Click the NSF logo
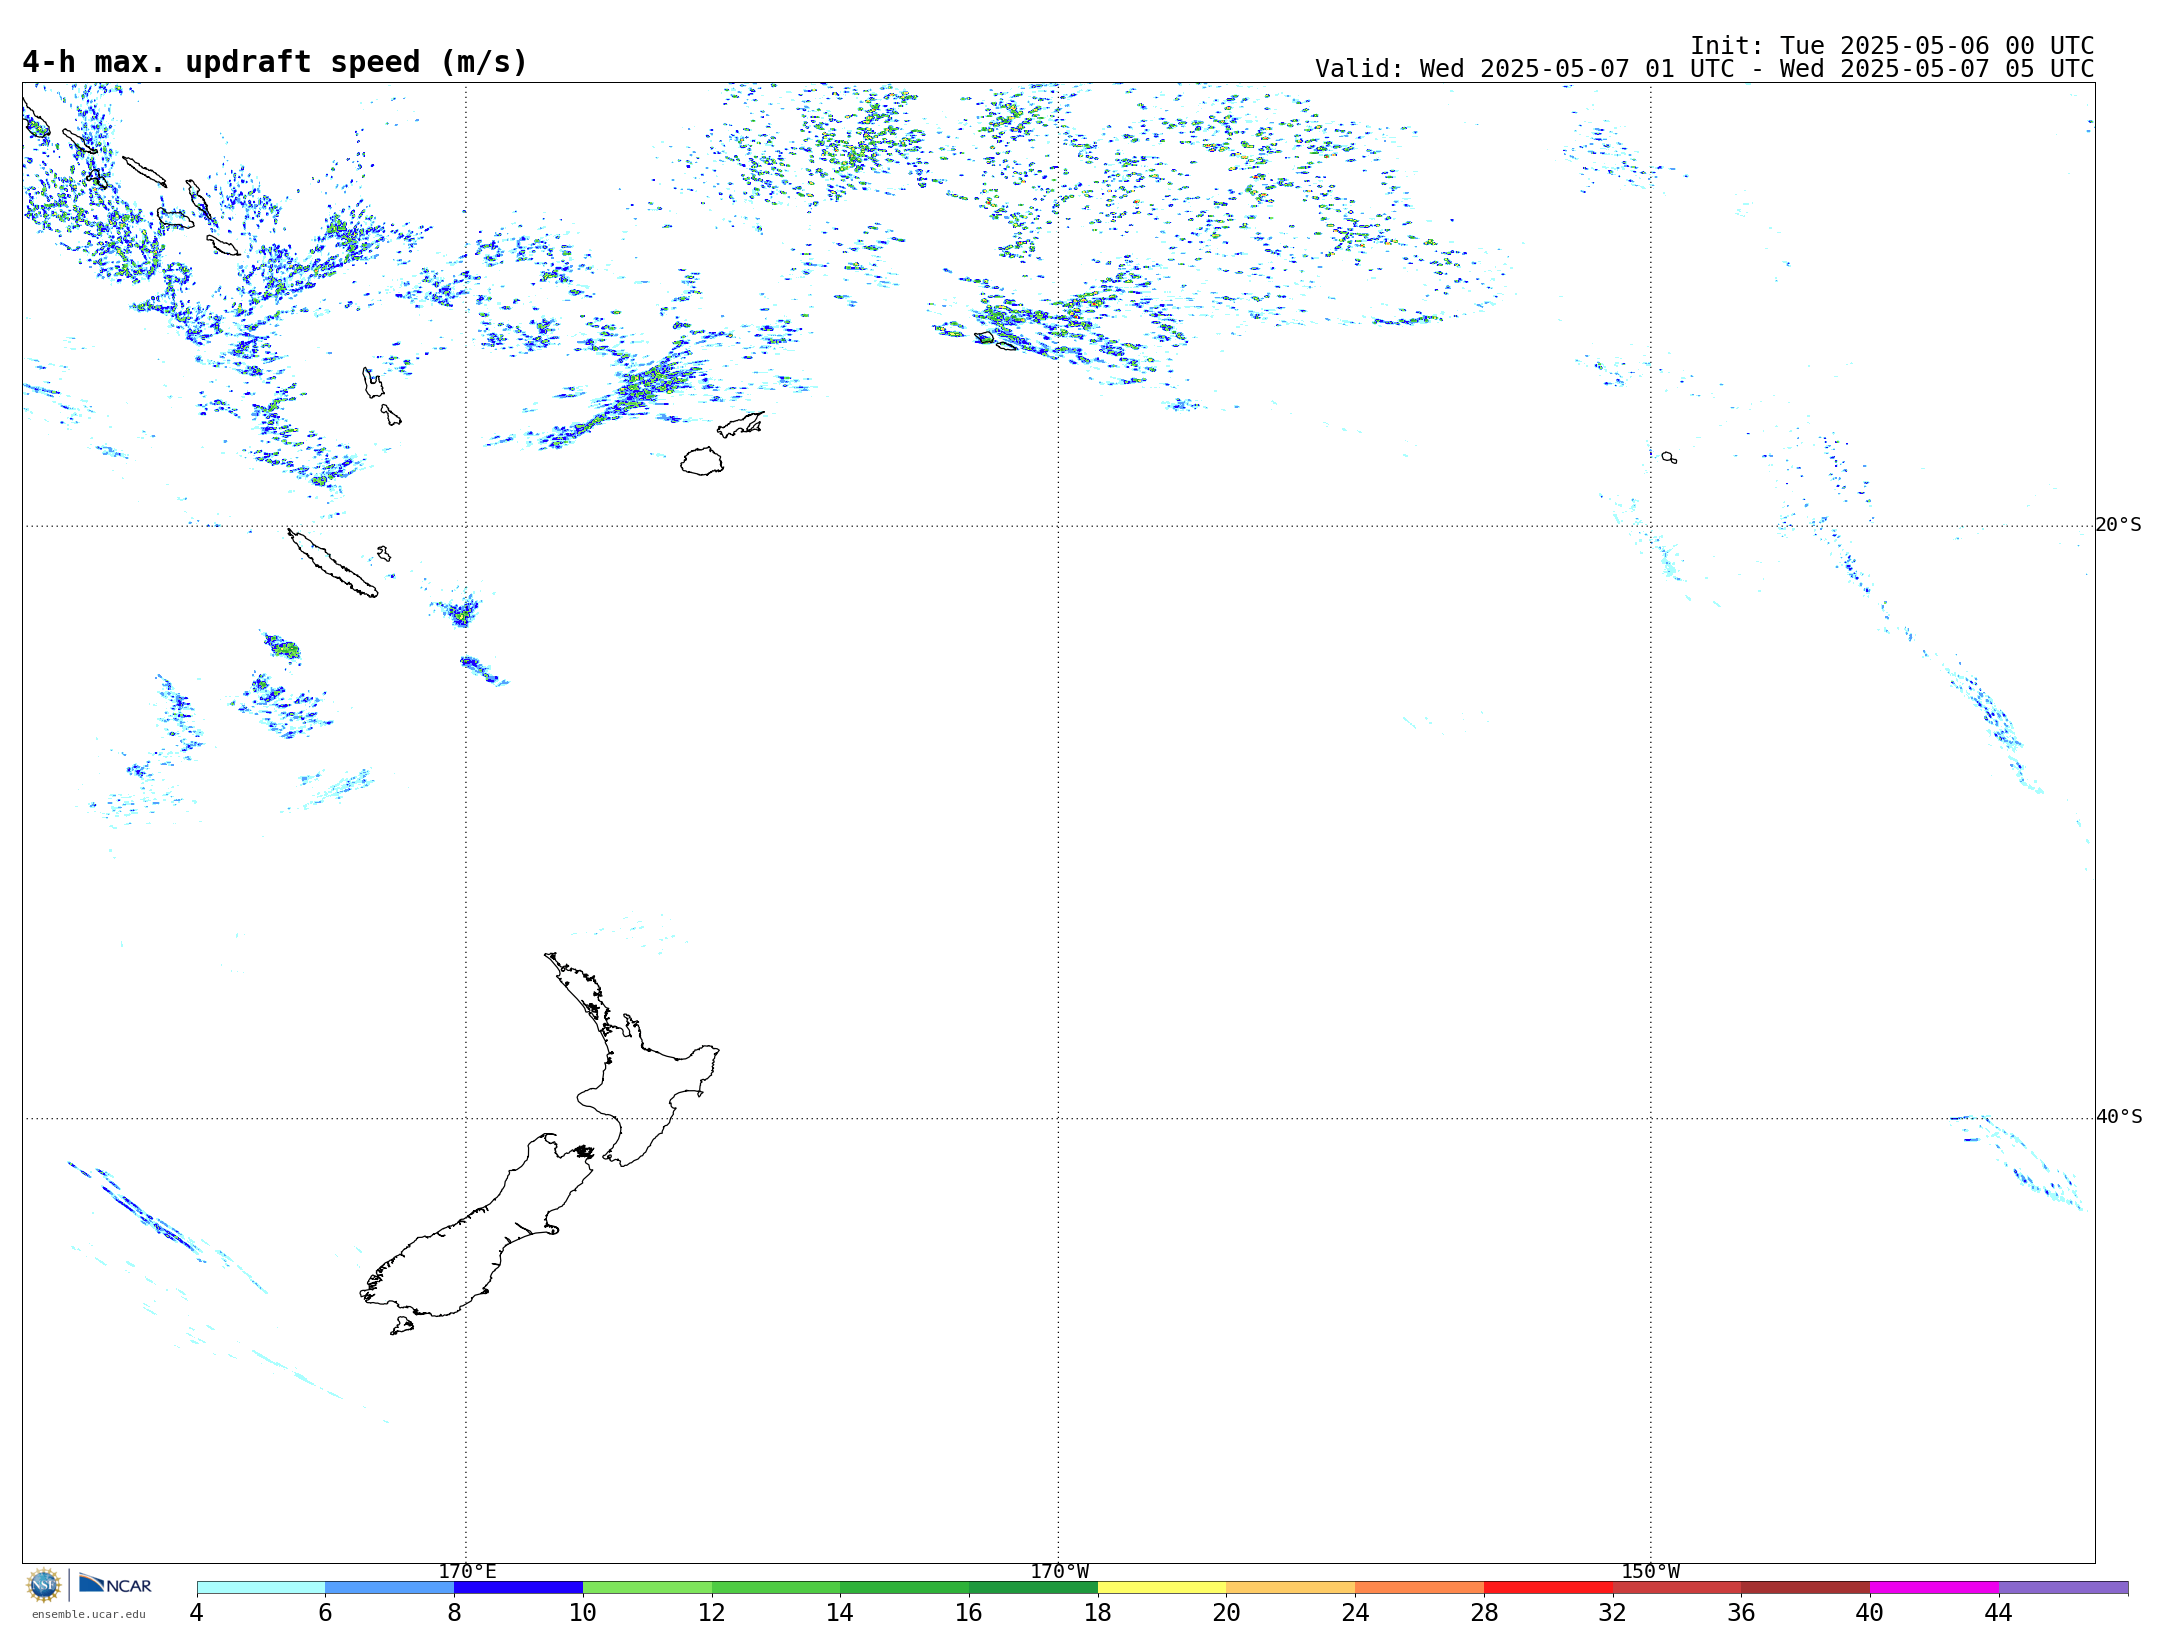Image resolution: width=2160 pixels, height=1626 pixels. tap(44, 1585)
